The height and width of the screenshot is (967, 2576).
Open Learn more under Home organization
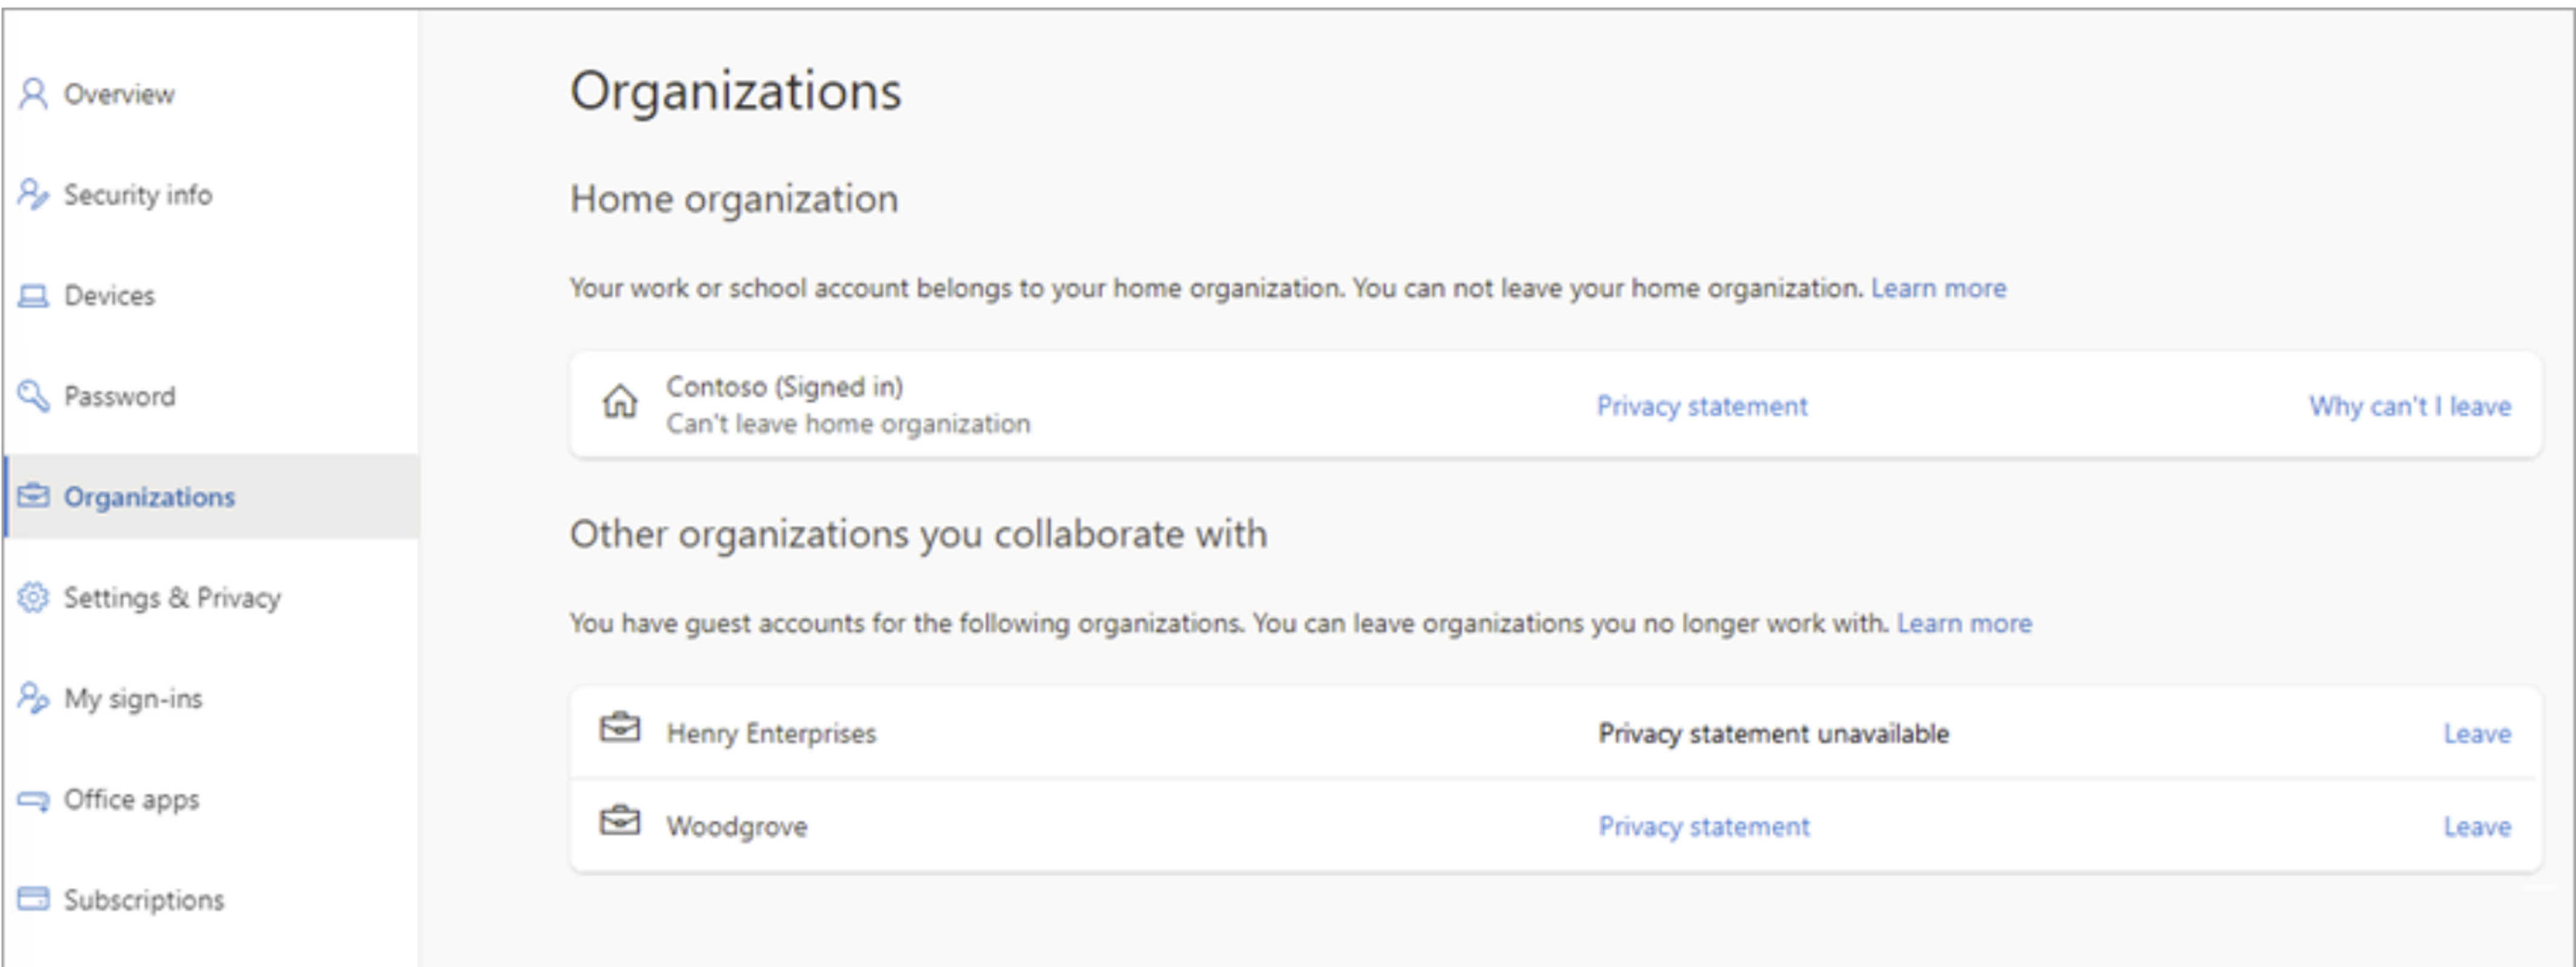1938,289
